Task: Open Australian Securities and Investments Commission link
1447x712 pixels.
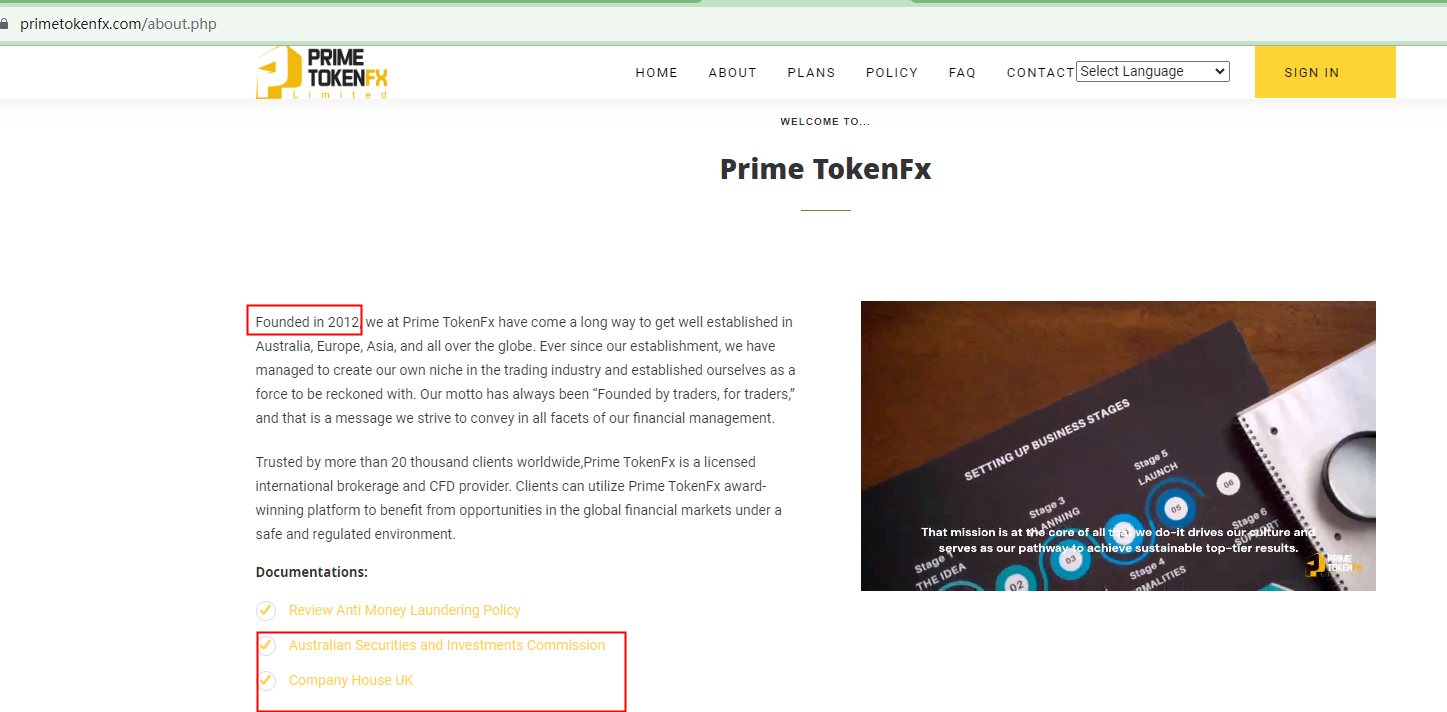Action: (447, 645)
